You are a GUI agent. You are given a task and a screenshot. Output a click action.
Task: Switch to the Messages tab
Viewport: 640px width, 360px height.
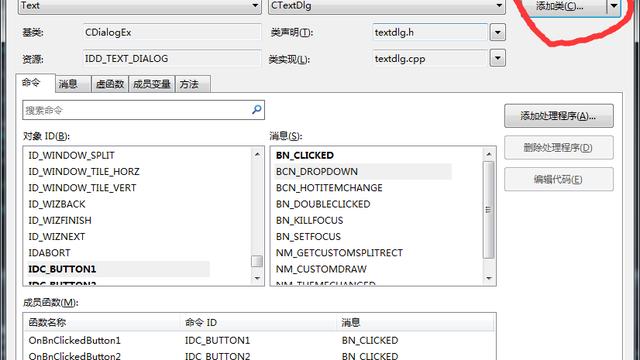(73, 84)
